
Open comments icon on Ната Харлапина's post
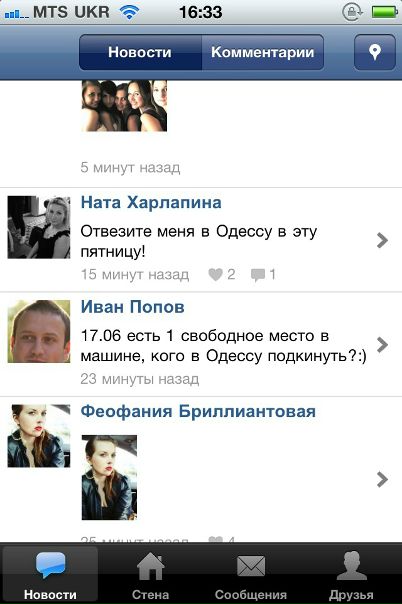pos(258,275)
